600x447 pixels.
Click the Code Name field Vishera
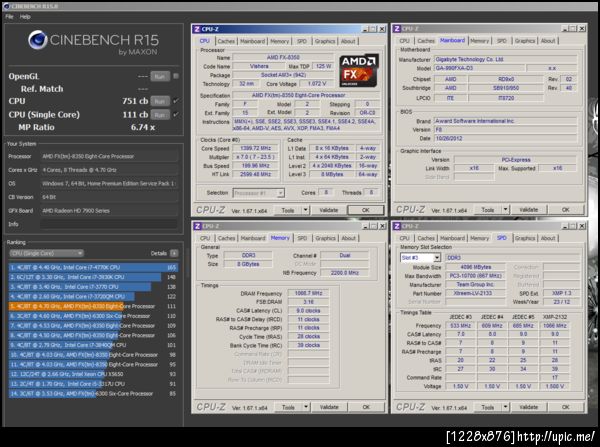coord(259,66)
